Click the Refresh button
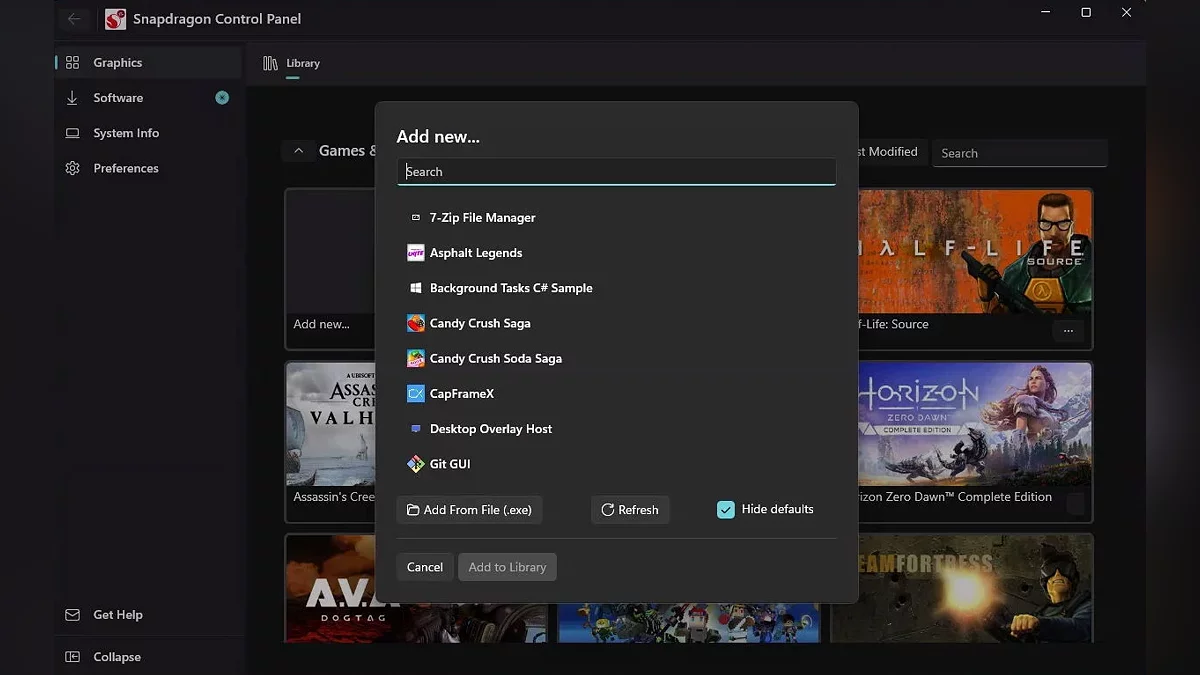This screenshot has height=675, width=1200. pos(630,510)
